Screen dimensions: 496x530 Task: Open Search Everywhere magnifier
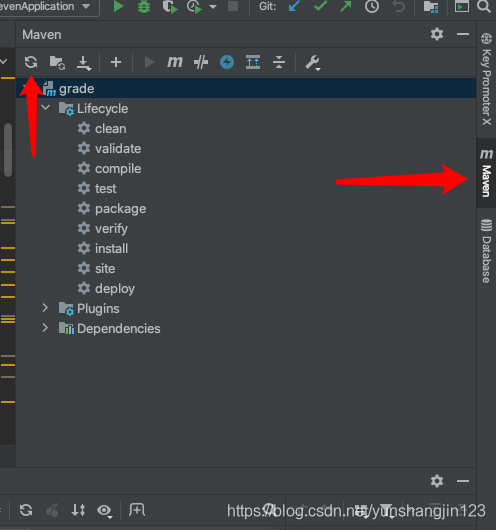click(484, 6)
